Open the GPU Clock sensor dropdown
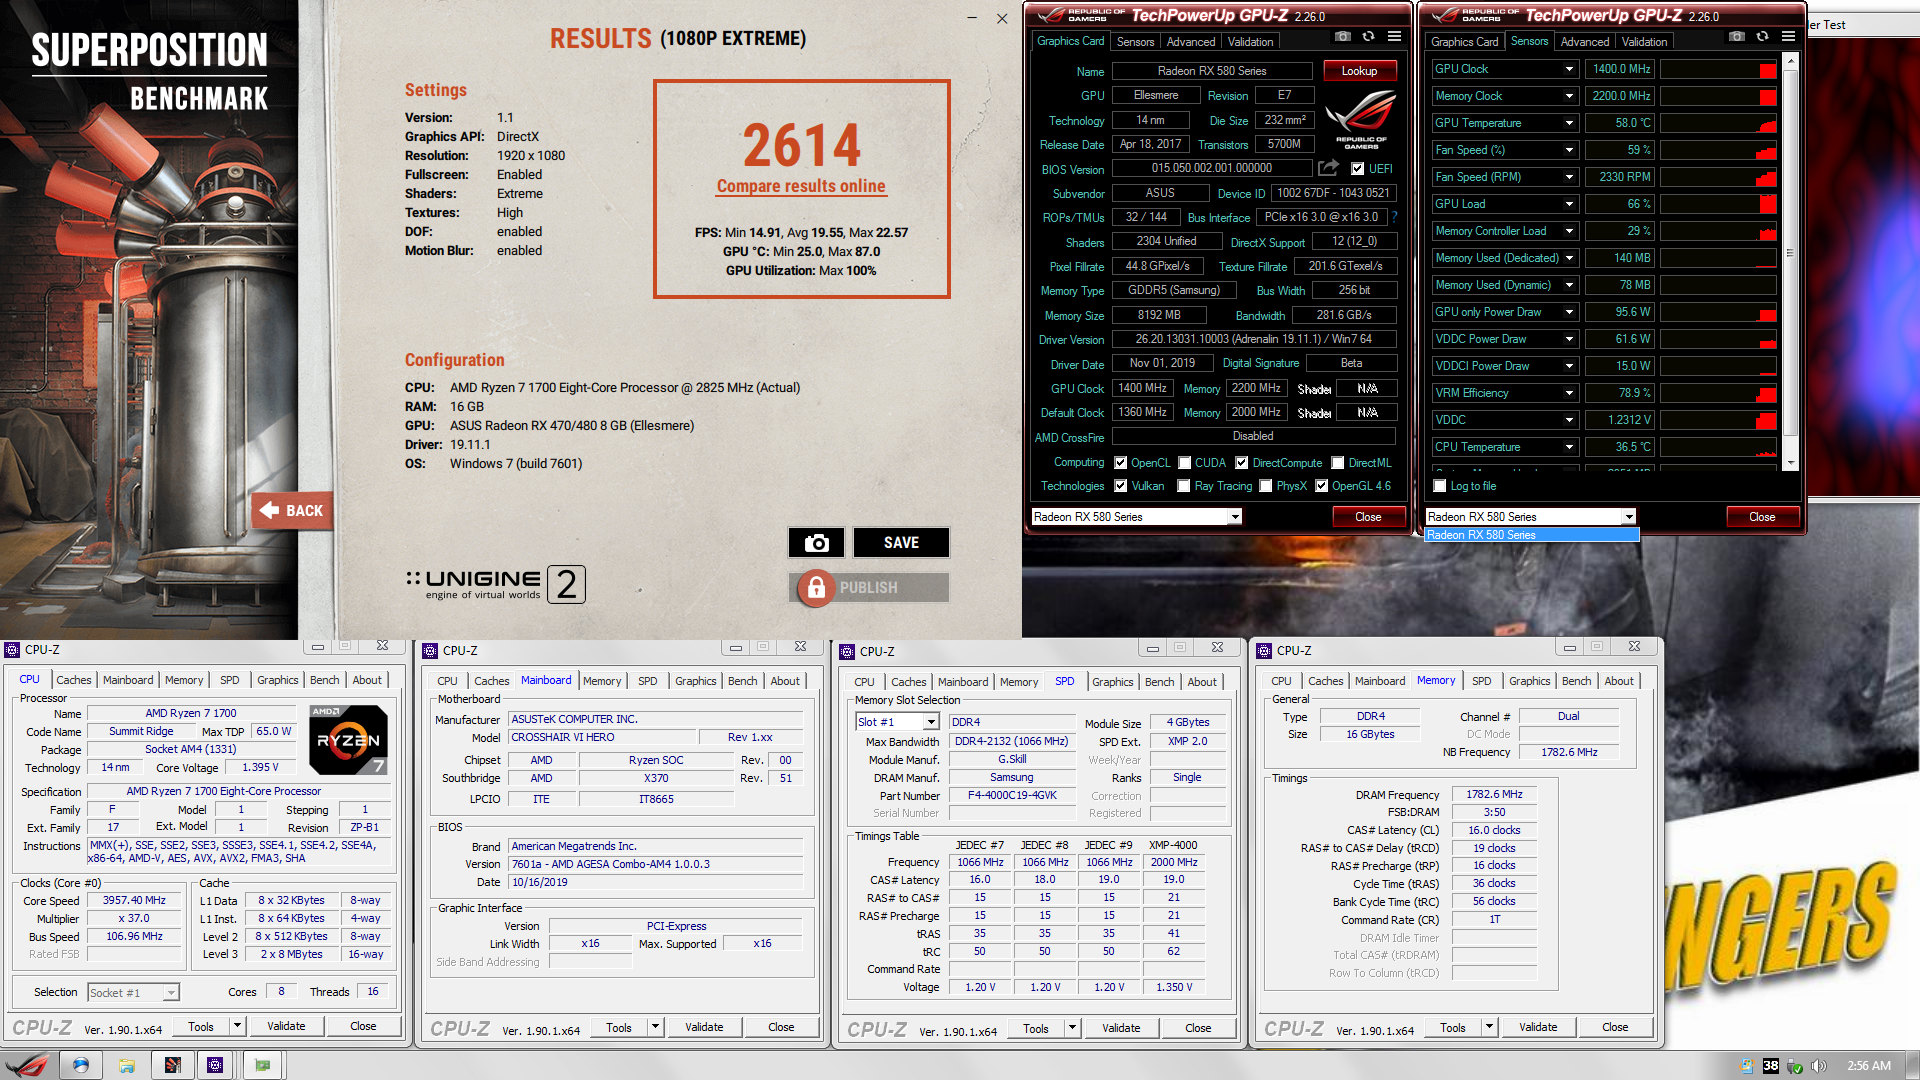 click(x=1569, y=69)
